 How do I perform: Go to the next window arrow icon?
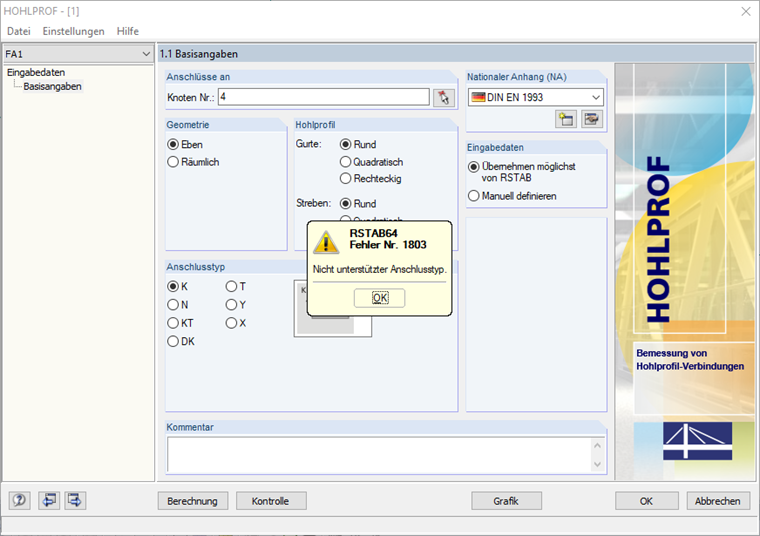point(75,500)
